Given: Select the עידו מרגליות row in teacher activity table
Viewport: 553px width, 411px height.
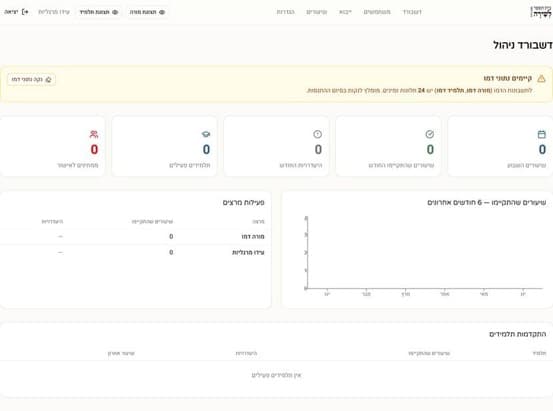Looking at the screenshot, I should pos(135,252).
